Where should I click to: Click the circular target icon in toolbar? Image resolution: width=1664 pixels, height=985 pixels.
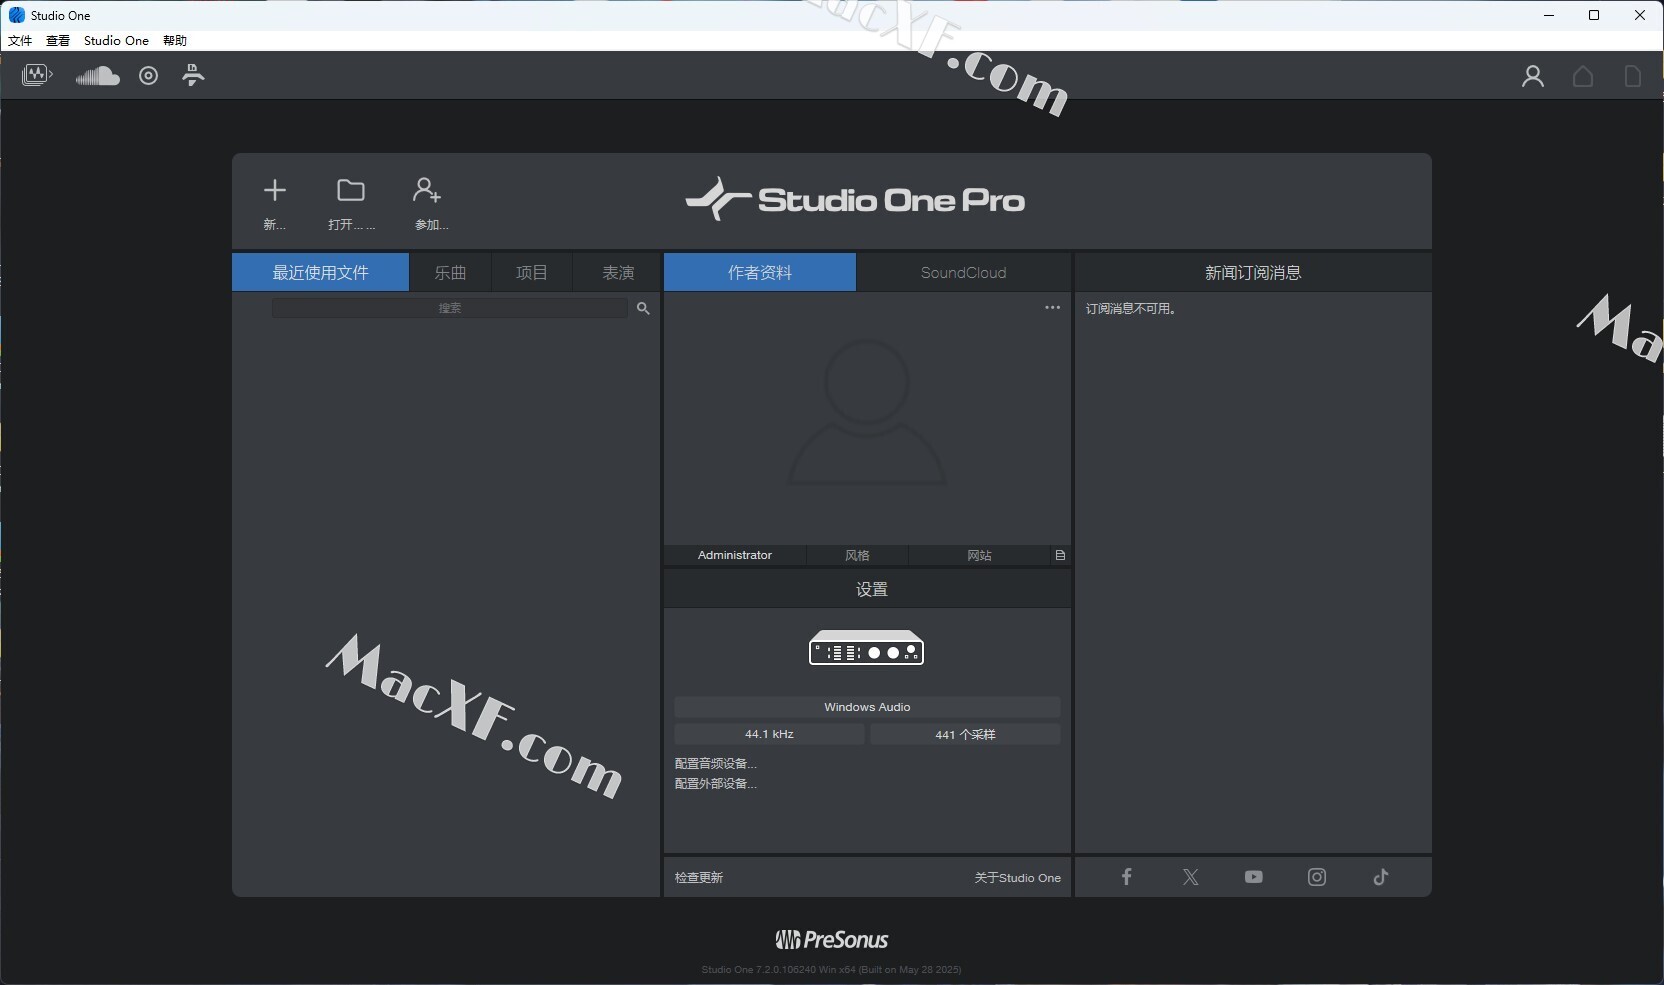(x=148, y=76)
